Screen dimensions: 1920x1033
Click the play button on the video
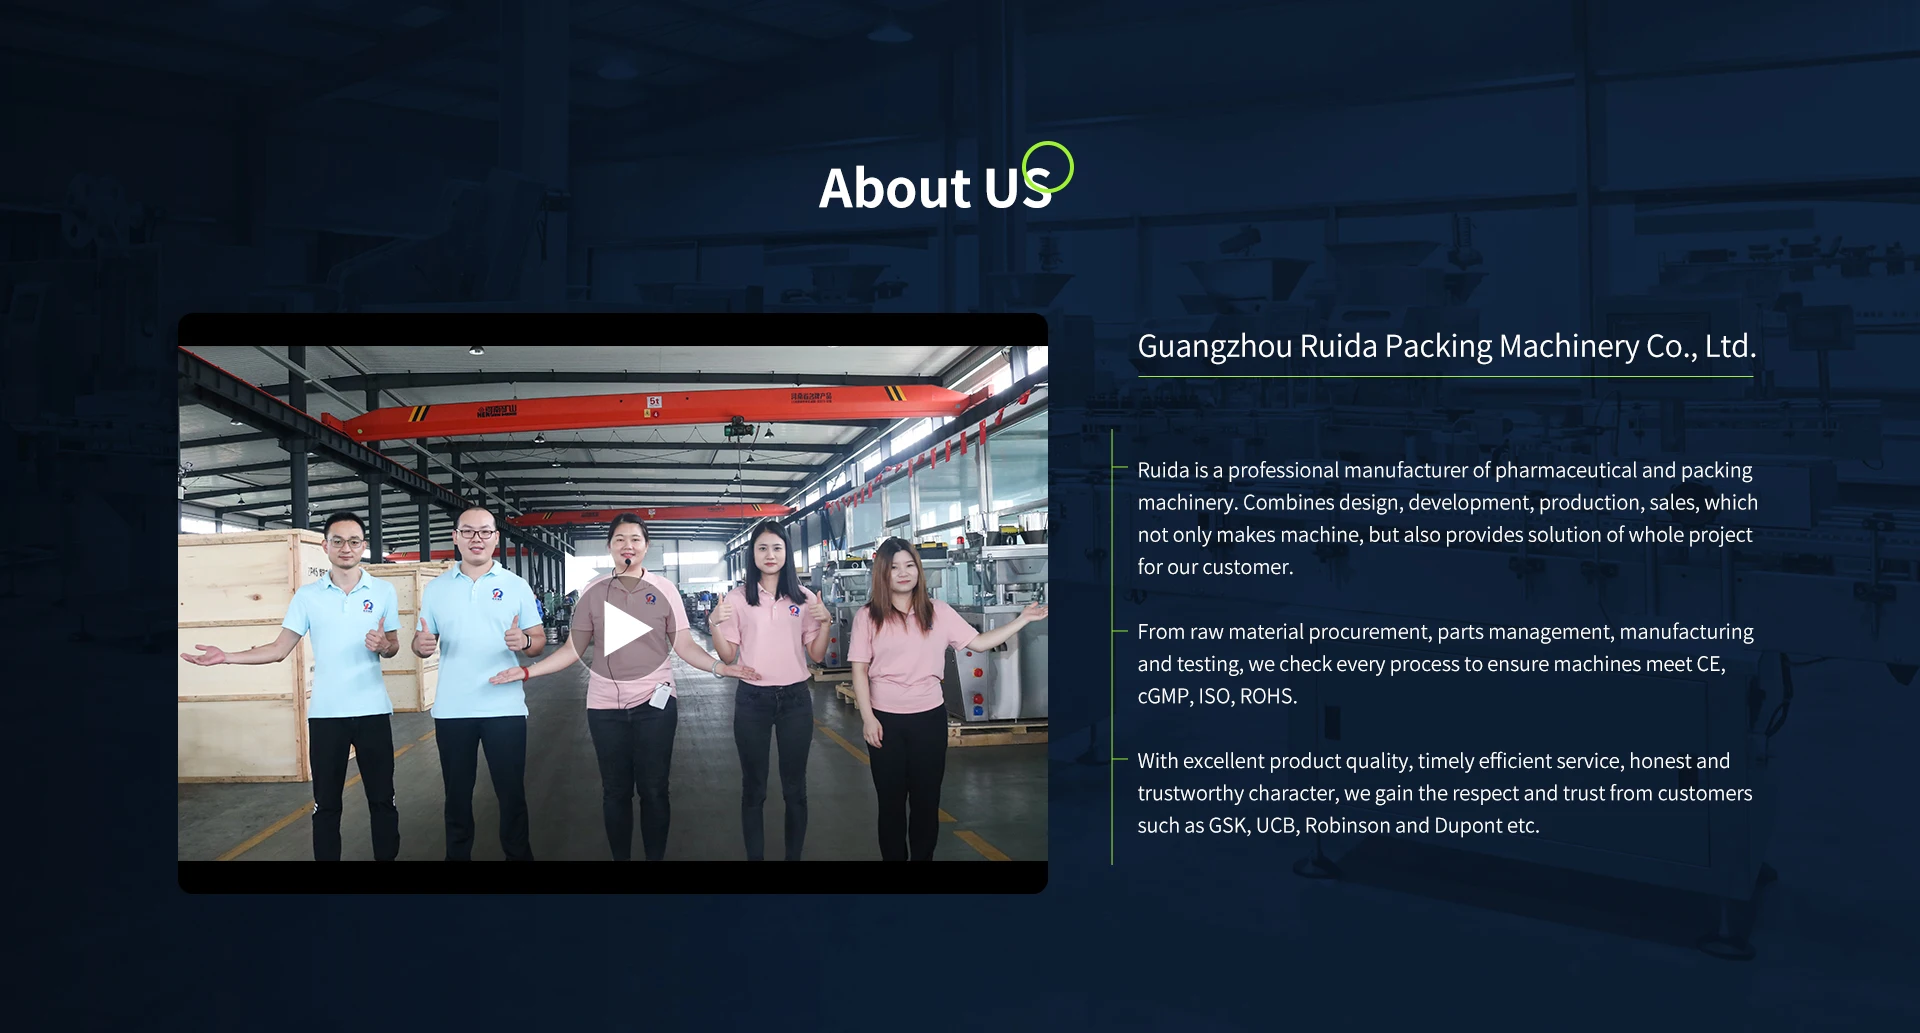(627, 626)
